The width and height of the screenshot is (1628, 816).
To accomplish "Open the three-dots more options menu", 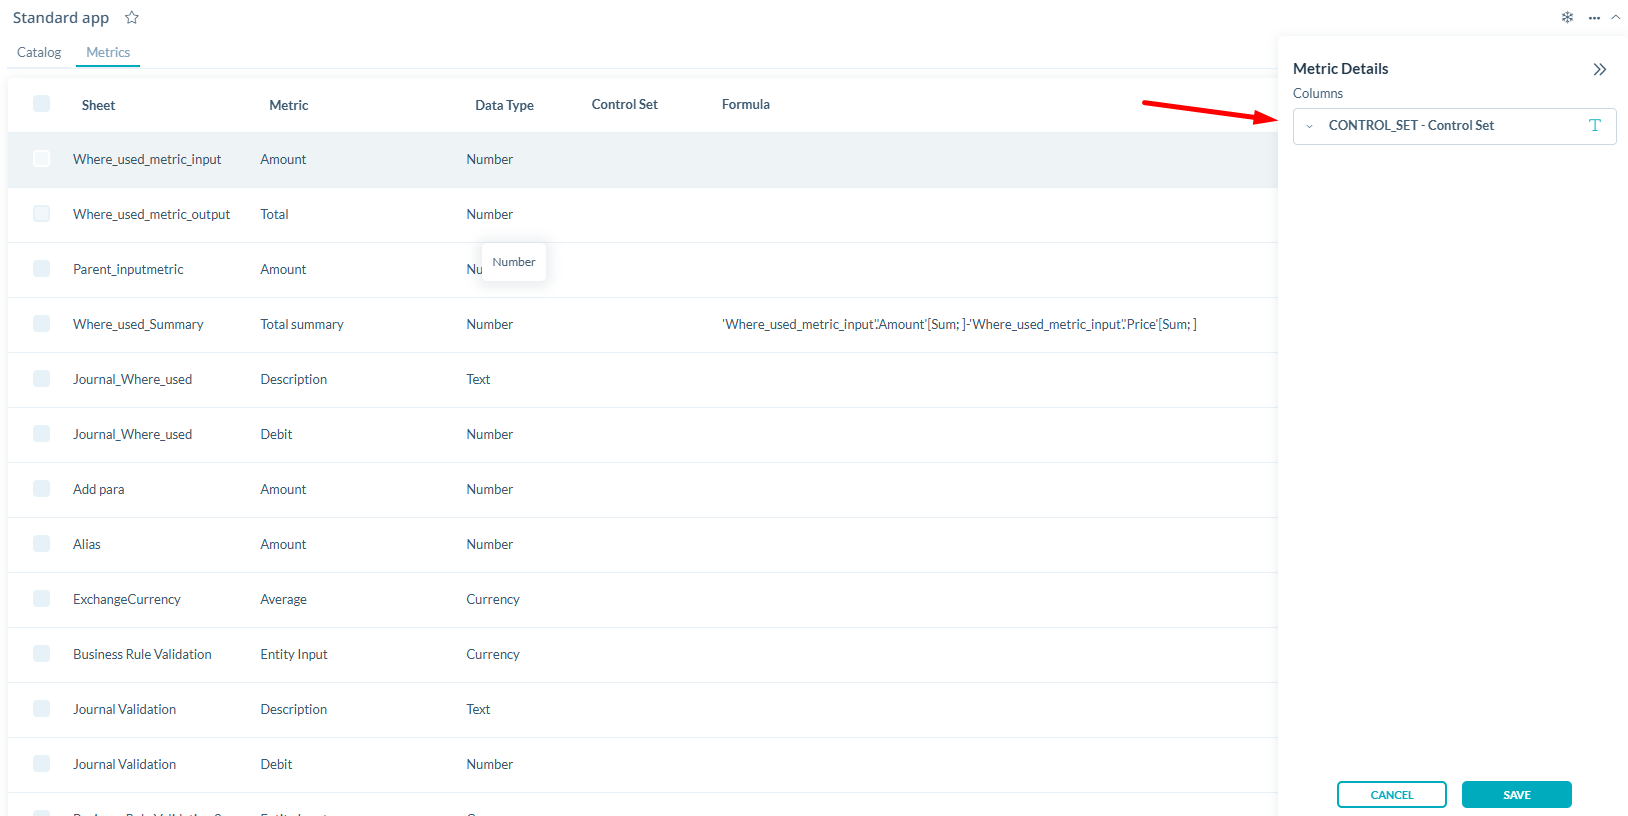I will 1594,18.
